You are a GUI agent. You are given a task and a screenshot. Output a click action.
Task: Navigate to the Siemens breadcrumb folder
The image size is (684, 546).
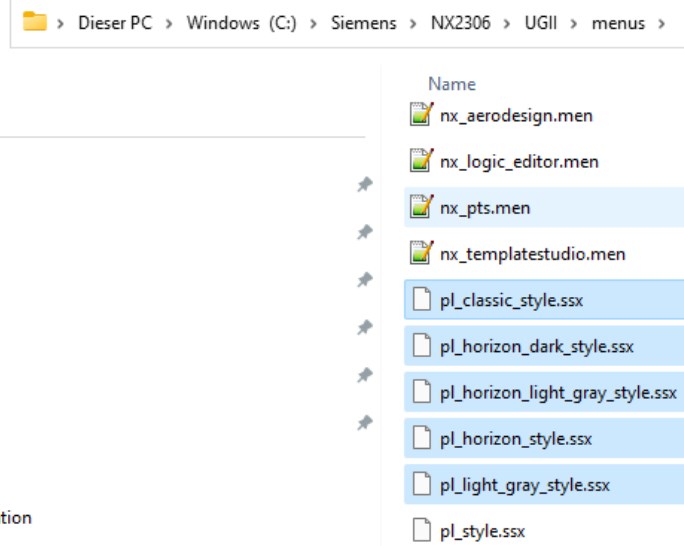363,23
